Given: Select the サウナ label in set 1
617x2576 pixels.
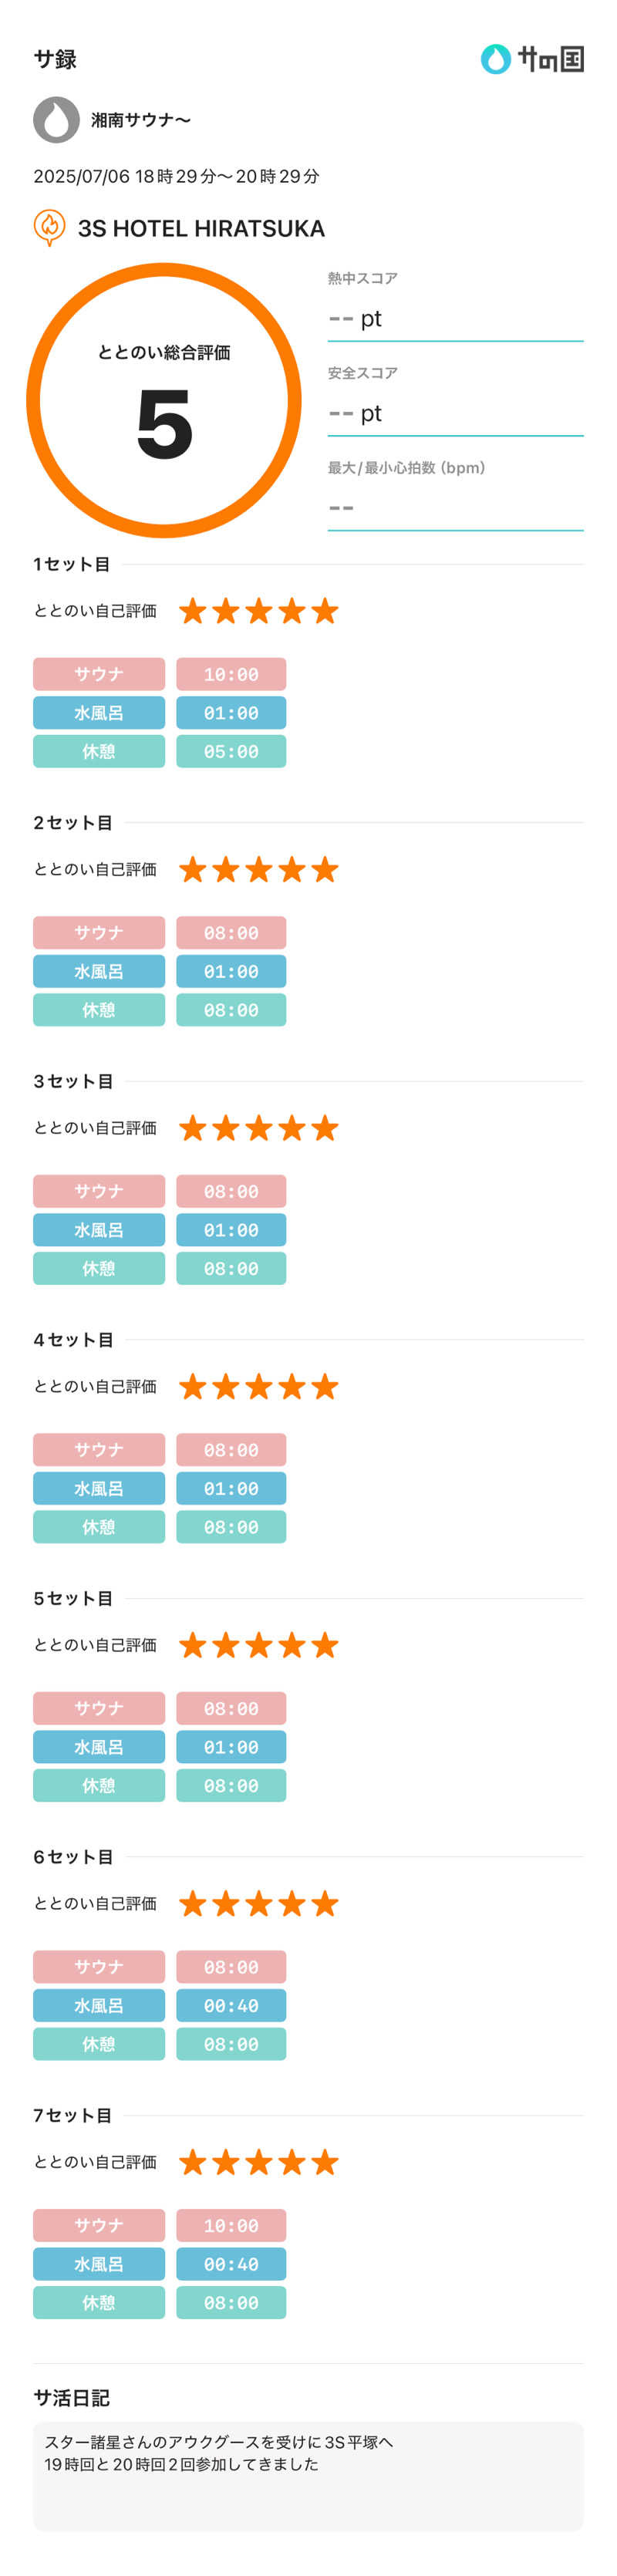Looking at the screenshot, I should [99, 674].
